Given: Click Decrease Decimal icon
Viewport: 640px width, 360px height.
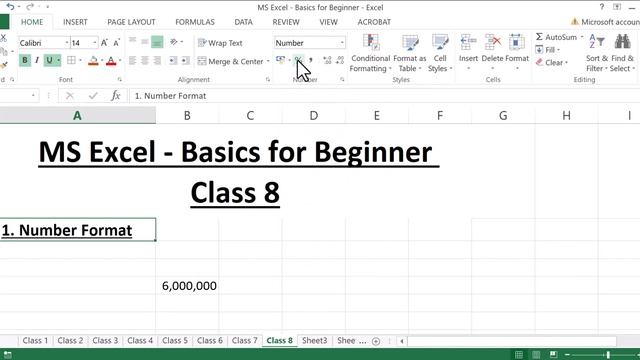Looking at the screenshot, I should point(340,60).
